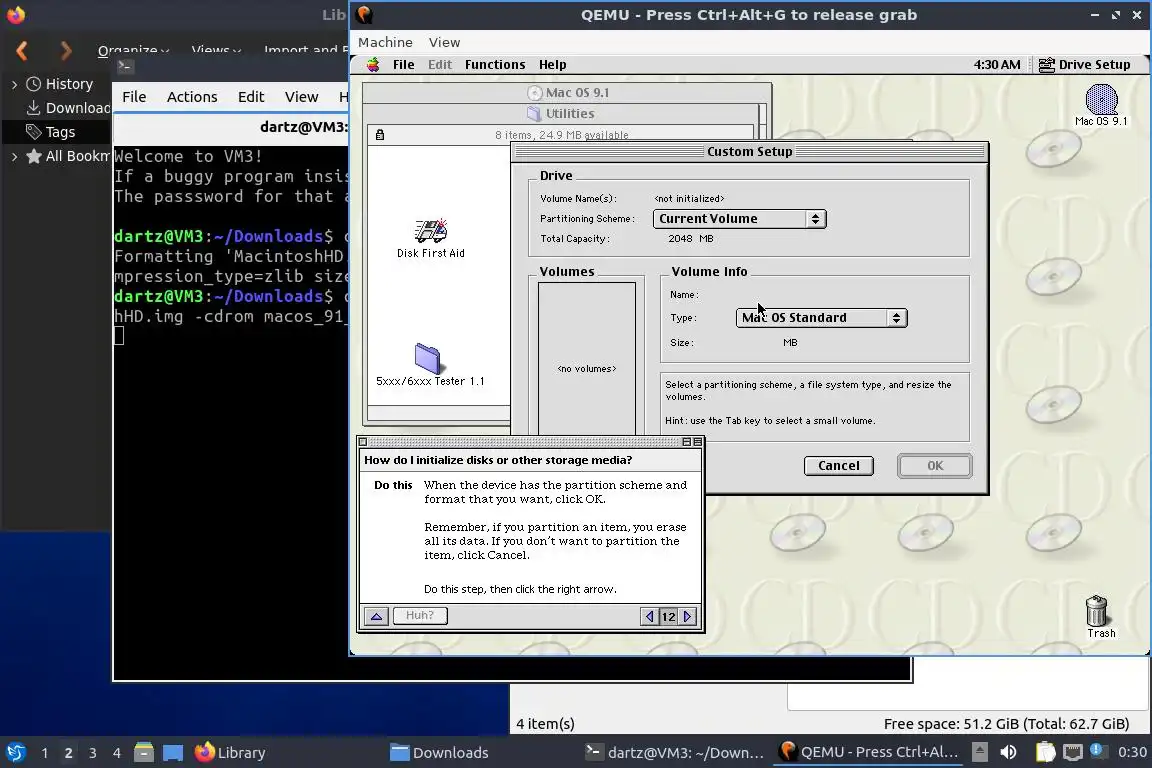Click Free space status in file manager
The image size is (1152, 768).
(1006, 724)
